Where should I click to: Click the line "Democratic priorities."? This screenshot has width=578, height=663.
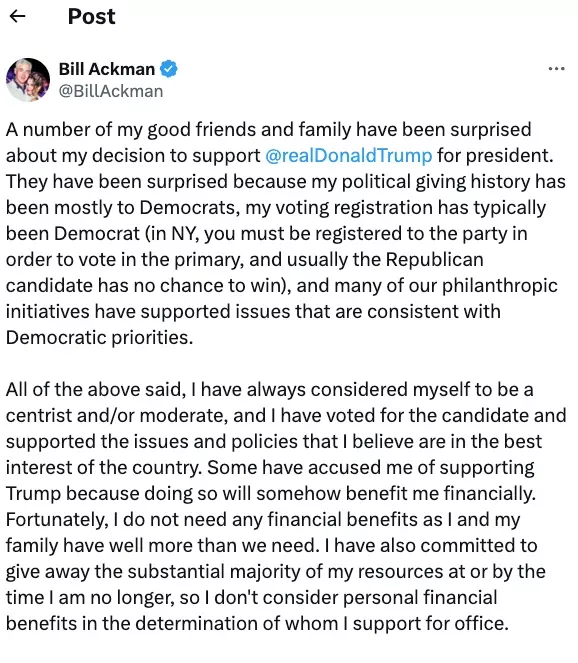click(x=99, y=337)
